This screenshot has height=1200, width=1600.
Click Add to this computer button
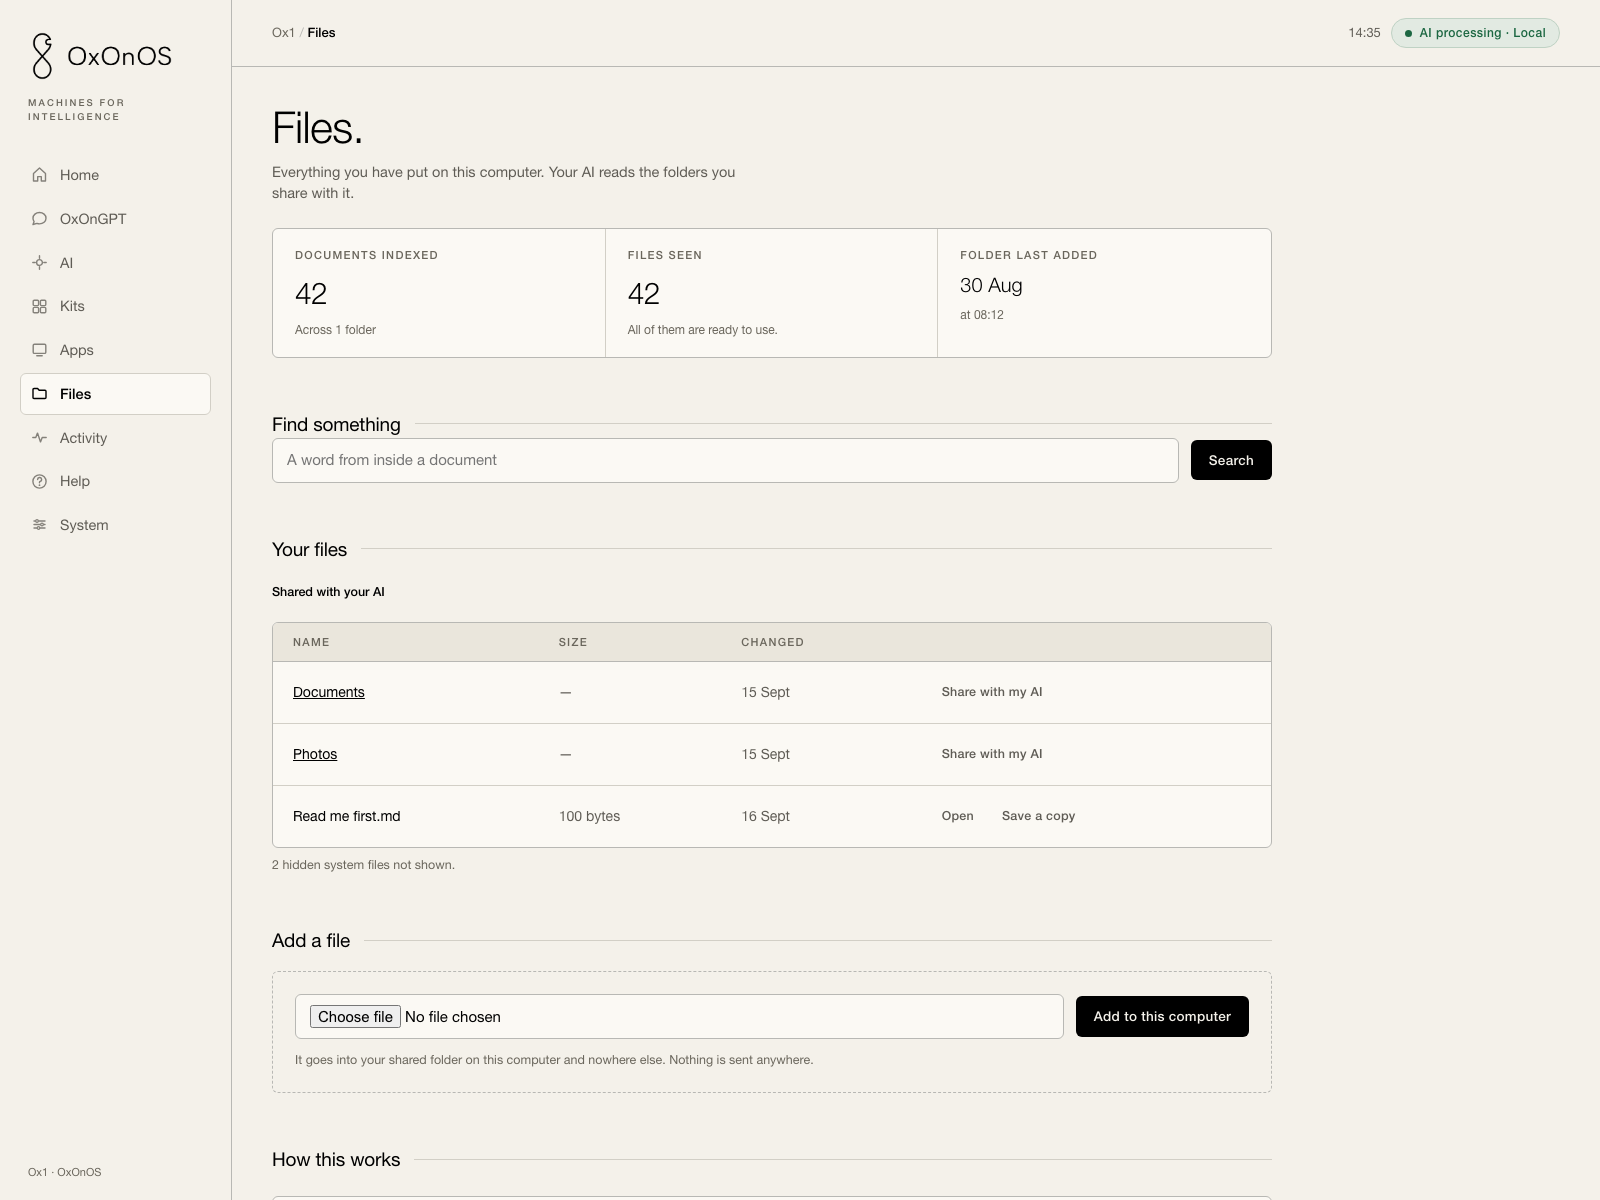[1162, 1016]
